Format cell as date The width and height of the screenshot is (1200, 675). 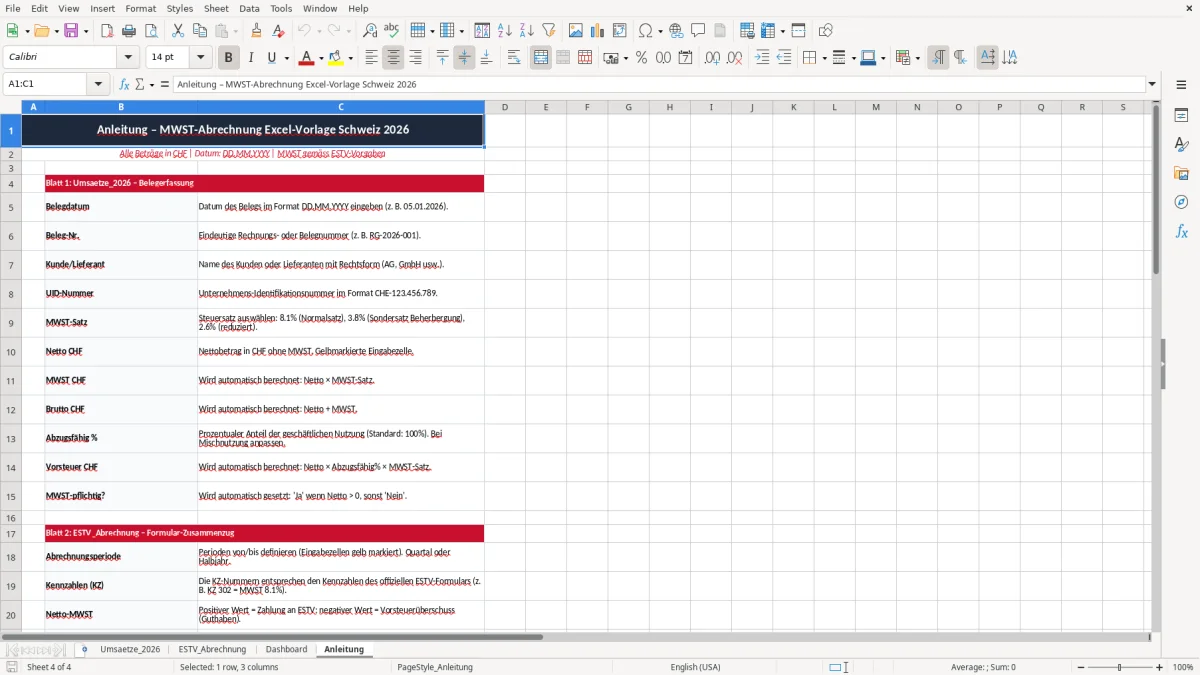[x=685, y=58]
